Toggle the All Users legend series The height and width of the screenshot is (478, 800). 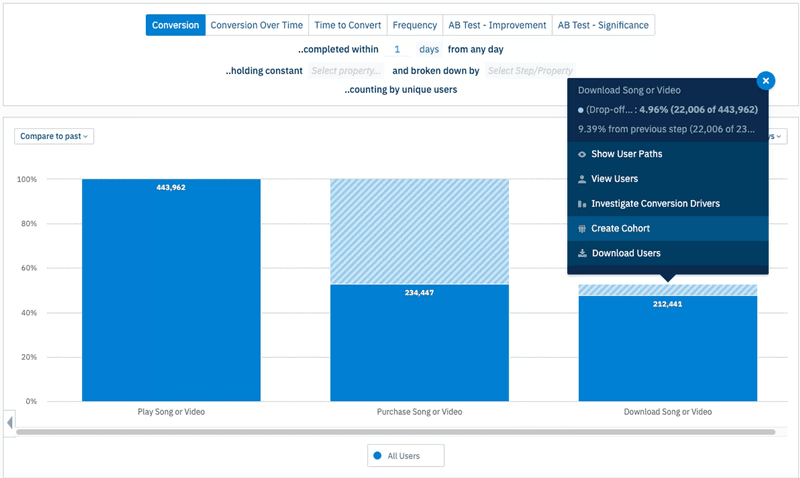pyautogui.click(x=405, y=456)
